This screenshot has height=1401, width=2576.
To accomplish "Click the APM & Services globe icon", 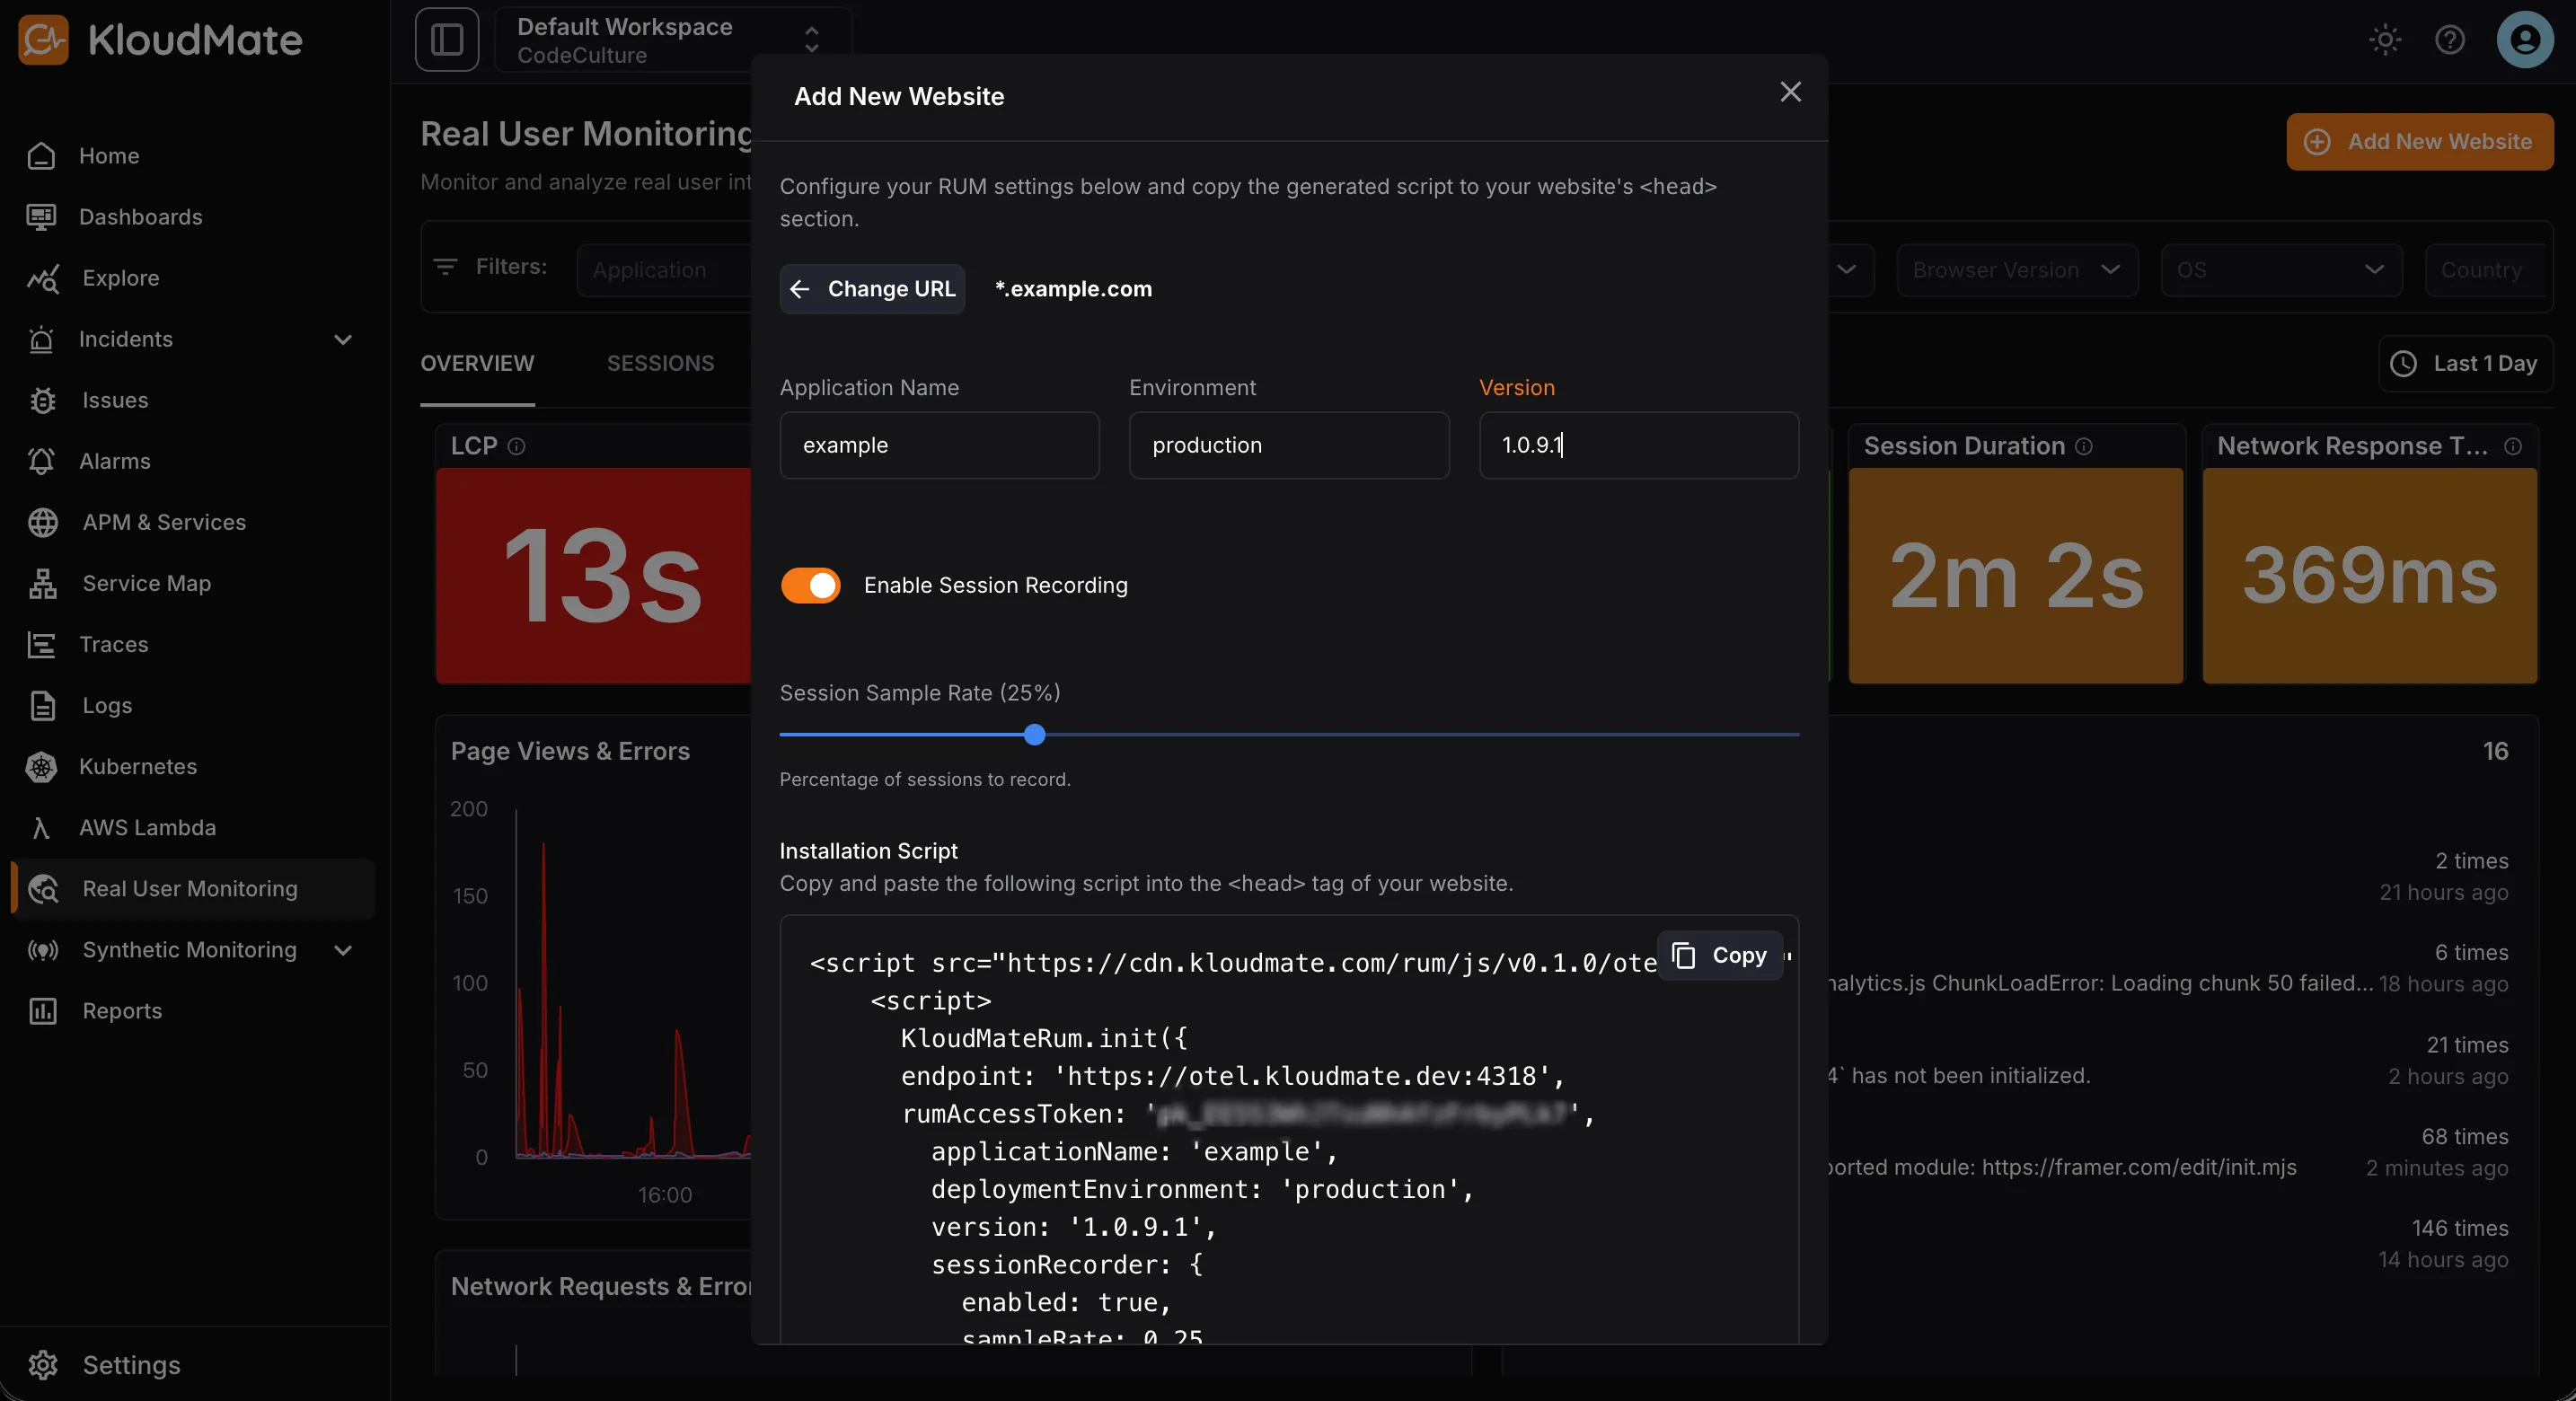I will tap(42, 522).
